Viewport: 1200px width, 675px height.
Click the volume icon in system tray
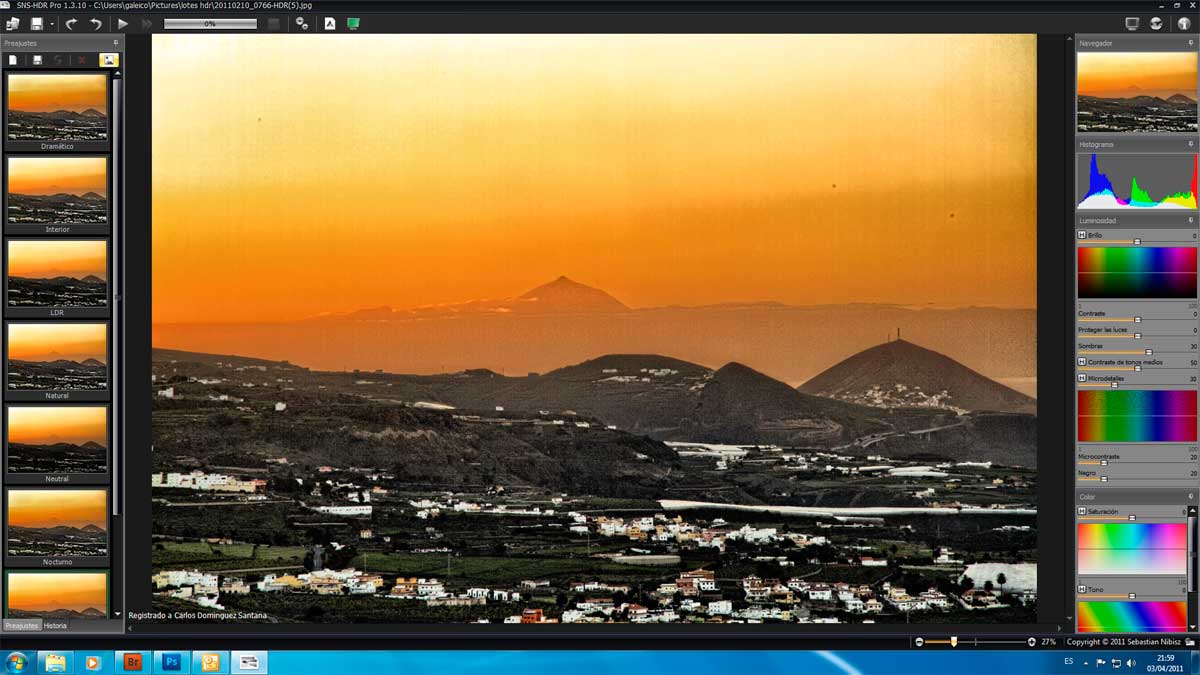[x=1131, y=662]
